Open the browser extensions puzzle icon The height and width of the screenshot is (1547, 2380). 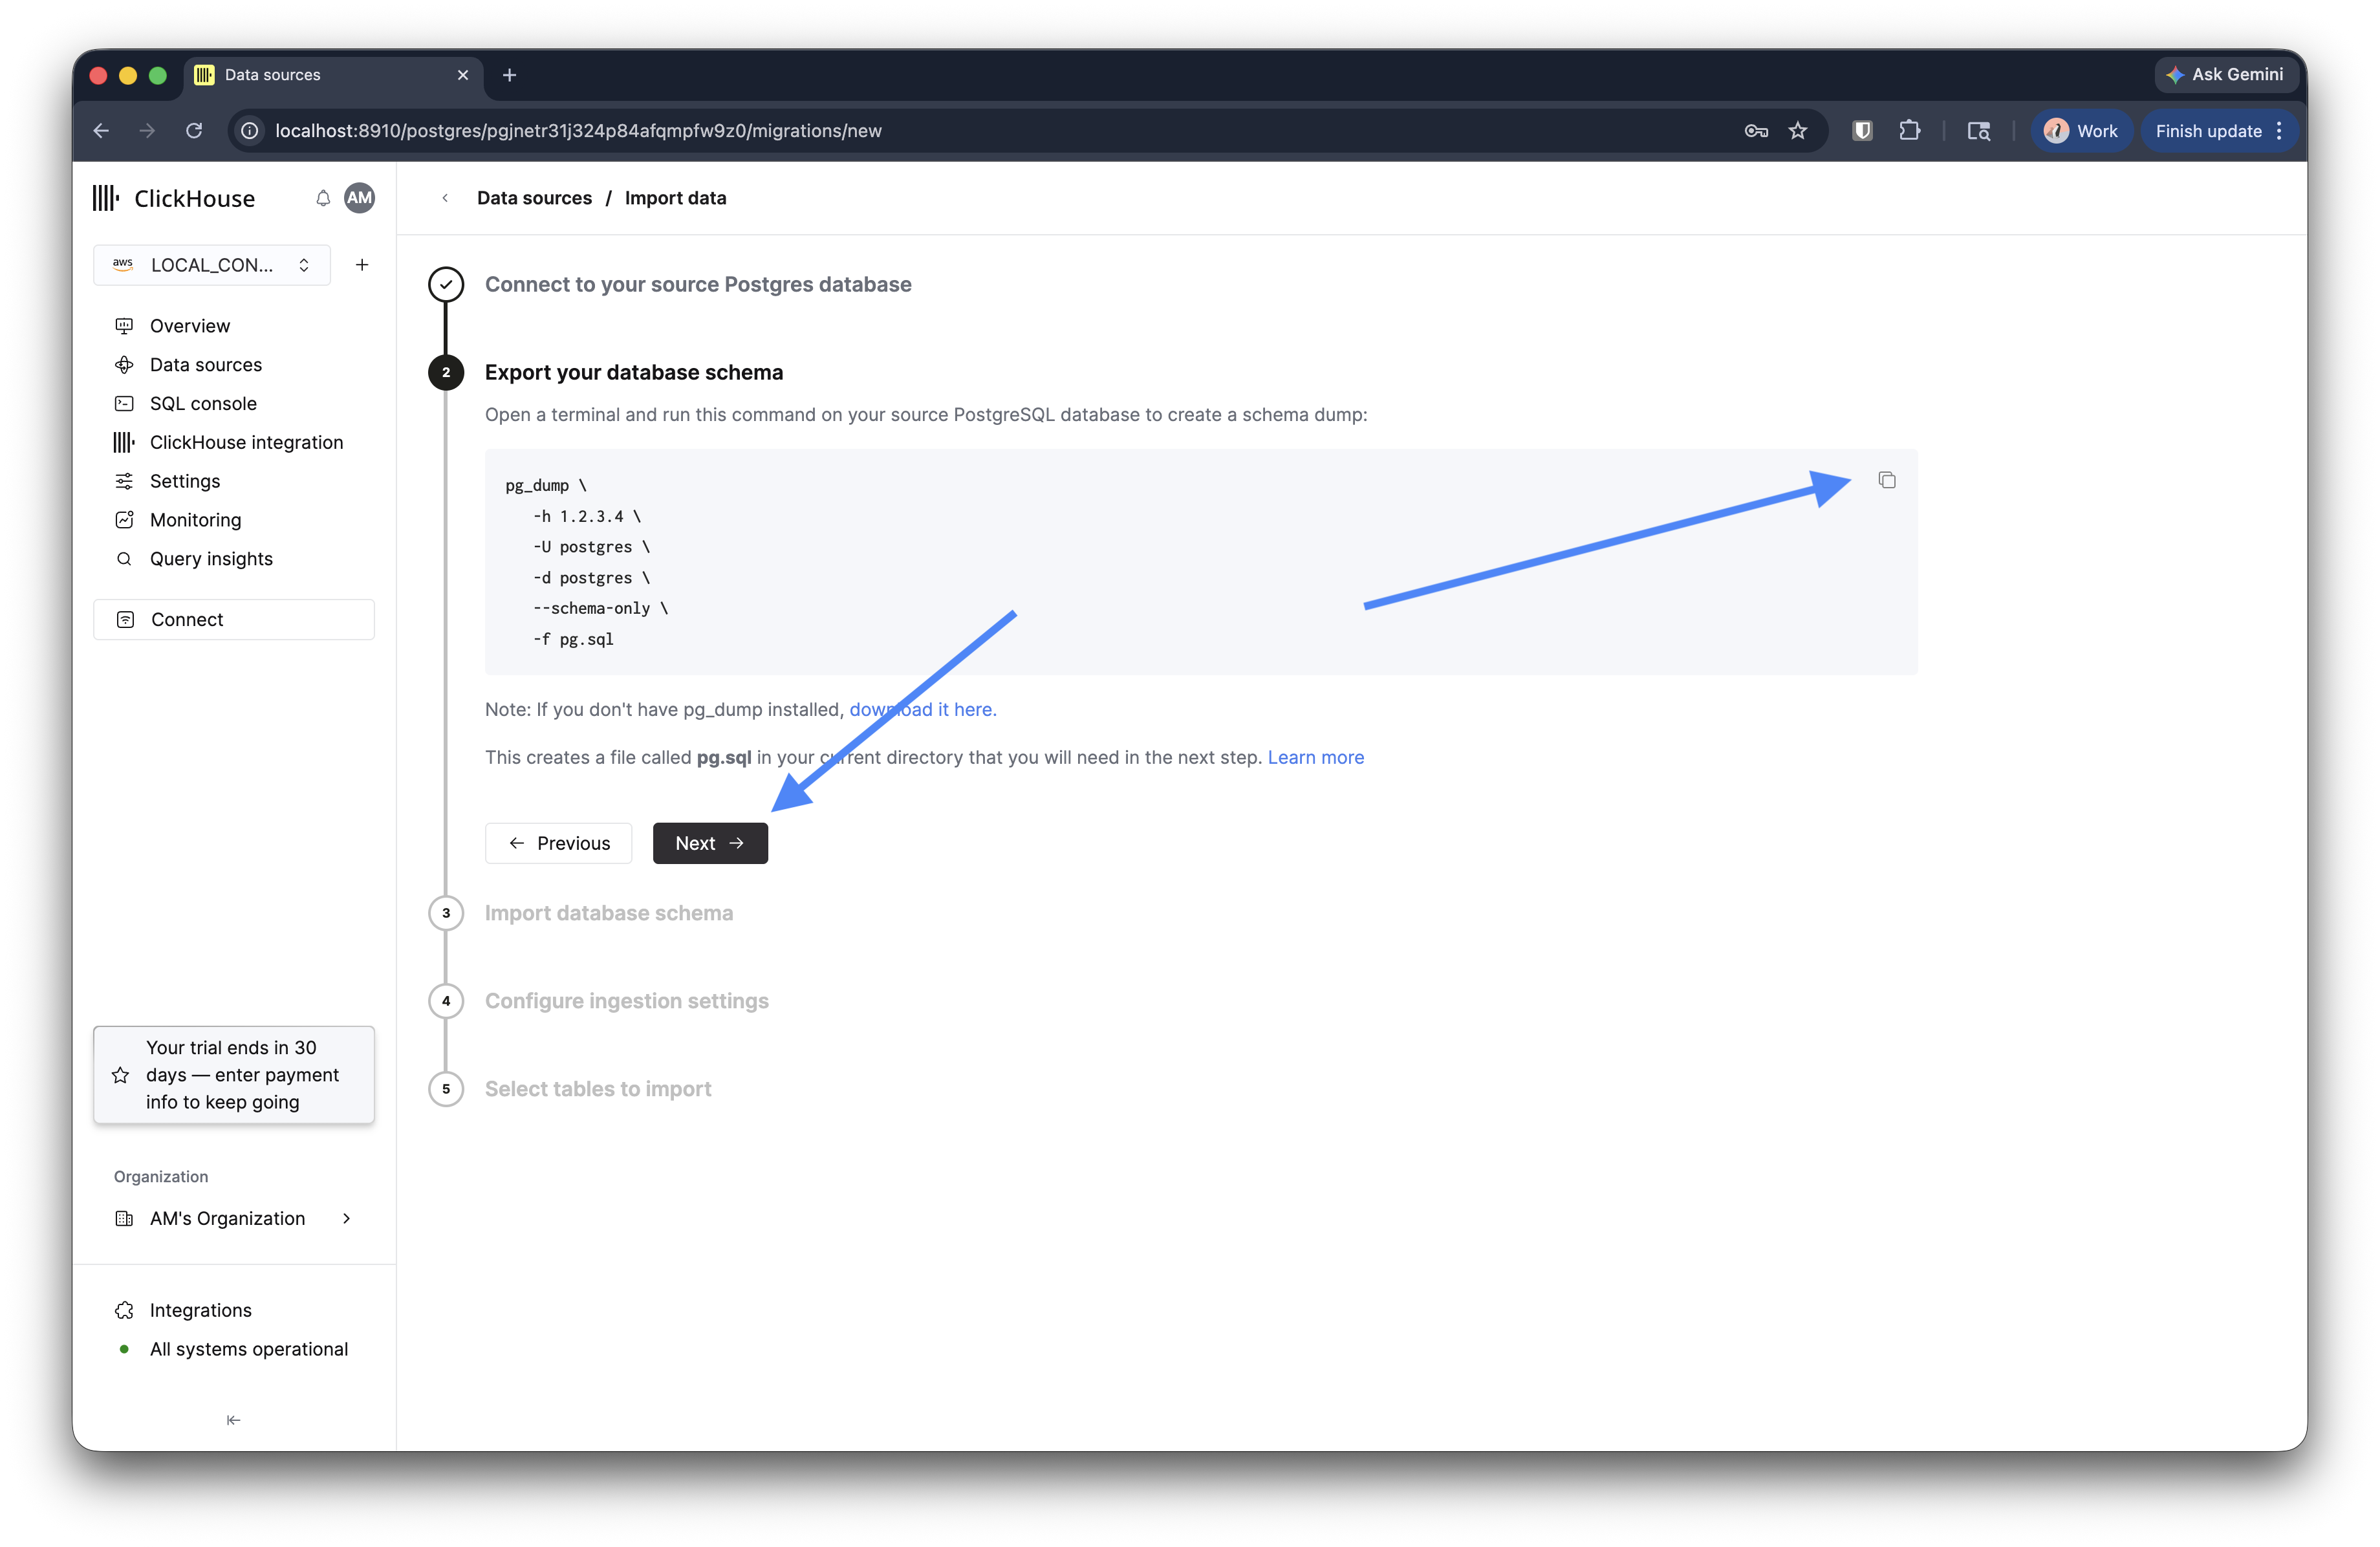1910,131
